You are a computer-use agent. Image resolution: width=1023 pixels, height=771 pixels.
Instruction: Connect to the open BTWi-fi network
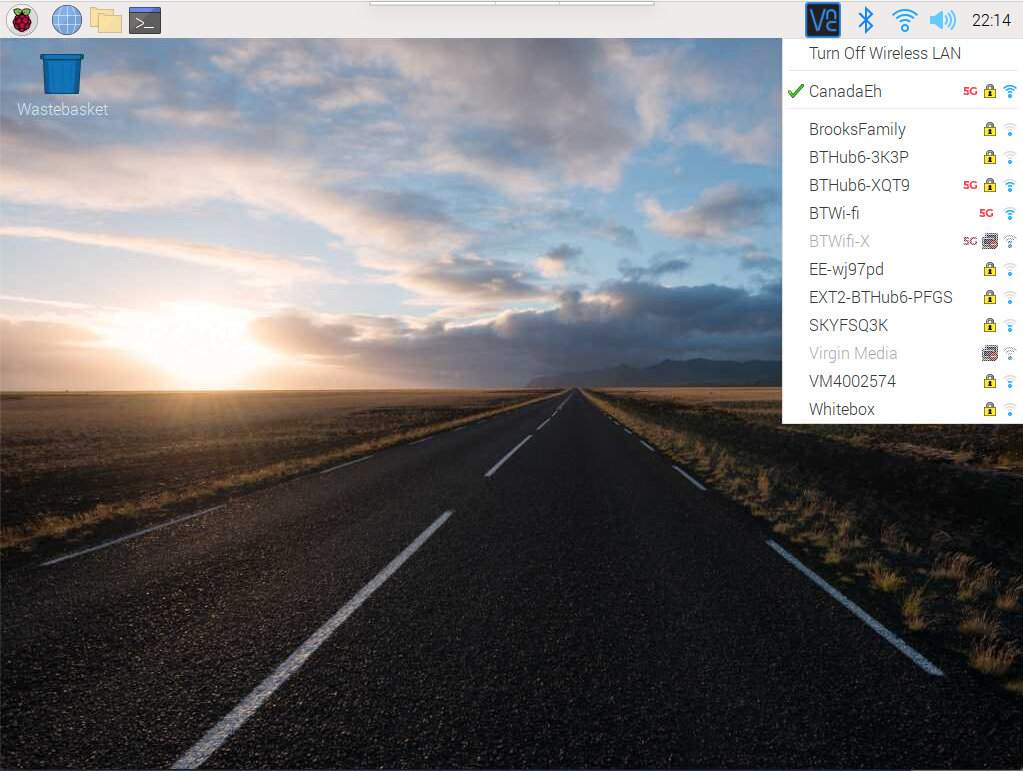click(902, 213)
